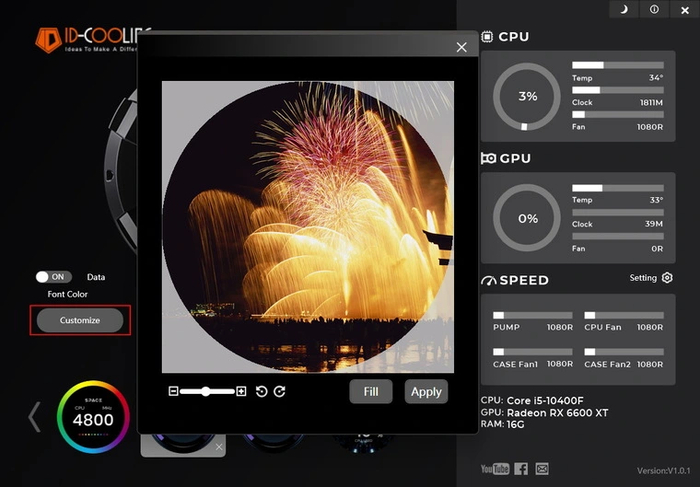
Task: Close the image crop dialog
Action: tap(461, 47)
